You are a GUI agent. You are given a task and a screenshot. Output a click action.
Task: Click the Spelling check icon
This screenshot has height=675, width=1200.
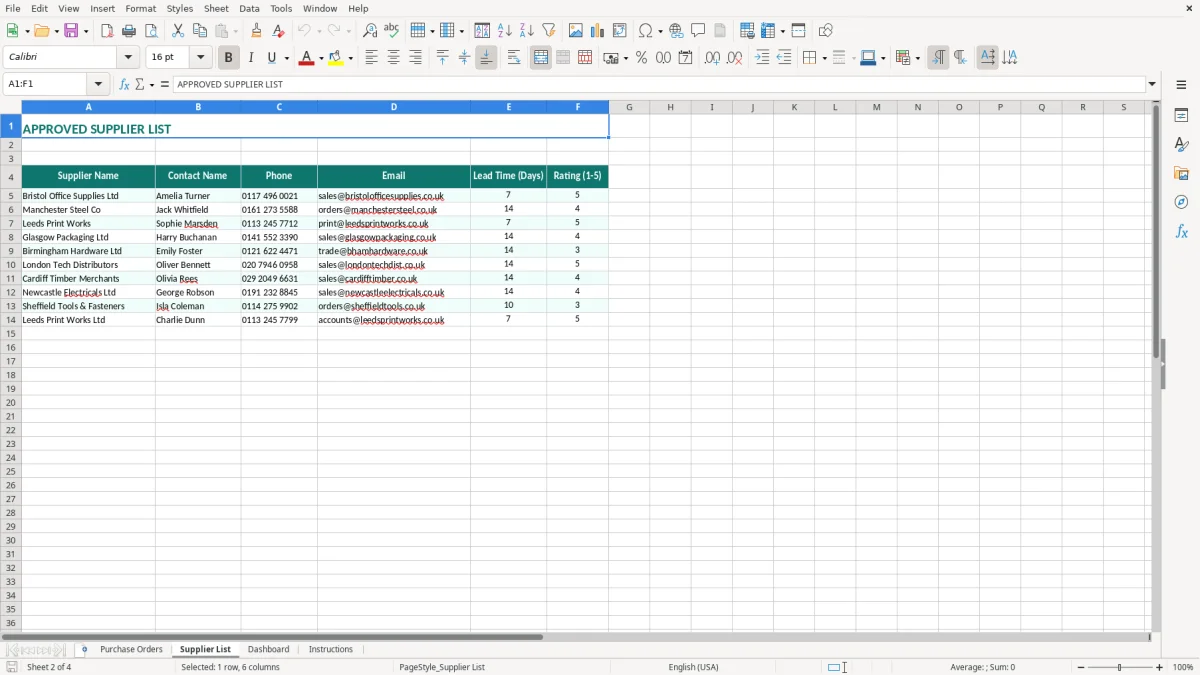[392, 31]
